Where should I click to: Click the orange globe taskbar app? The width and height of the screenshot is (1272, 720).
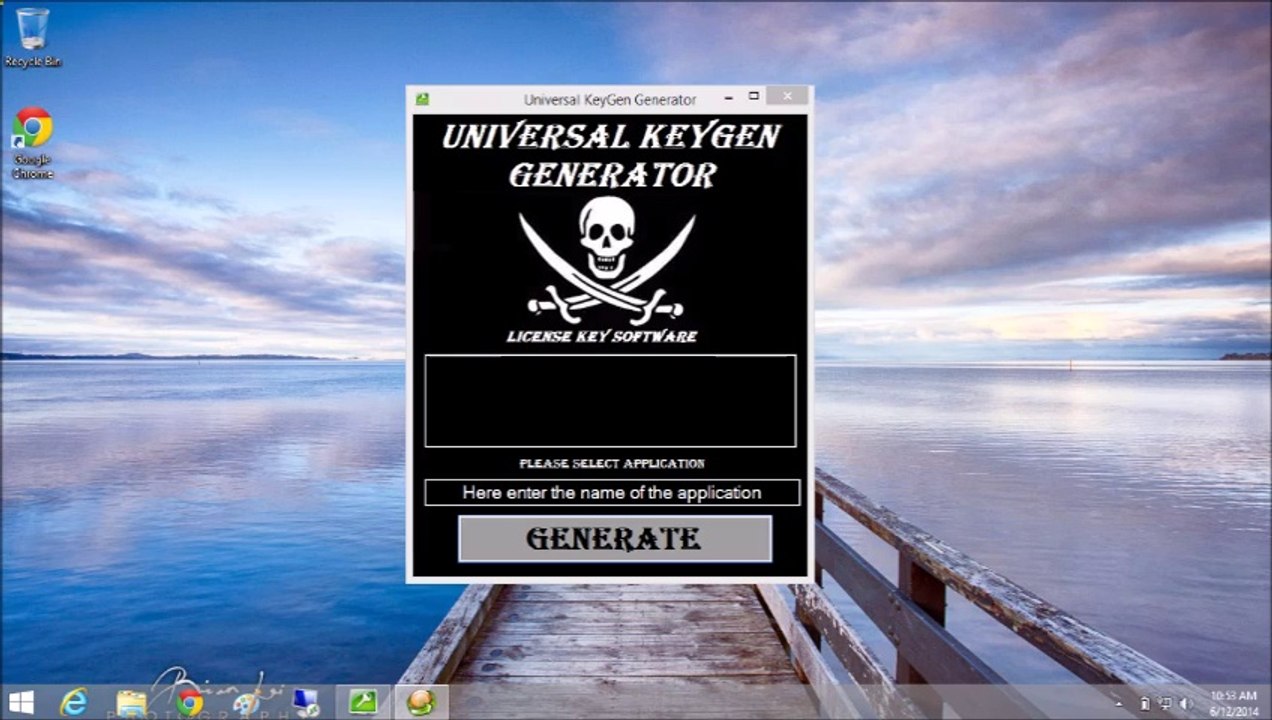pos(421,702)
